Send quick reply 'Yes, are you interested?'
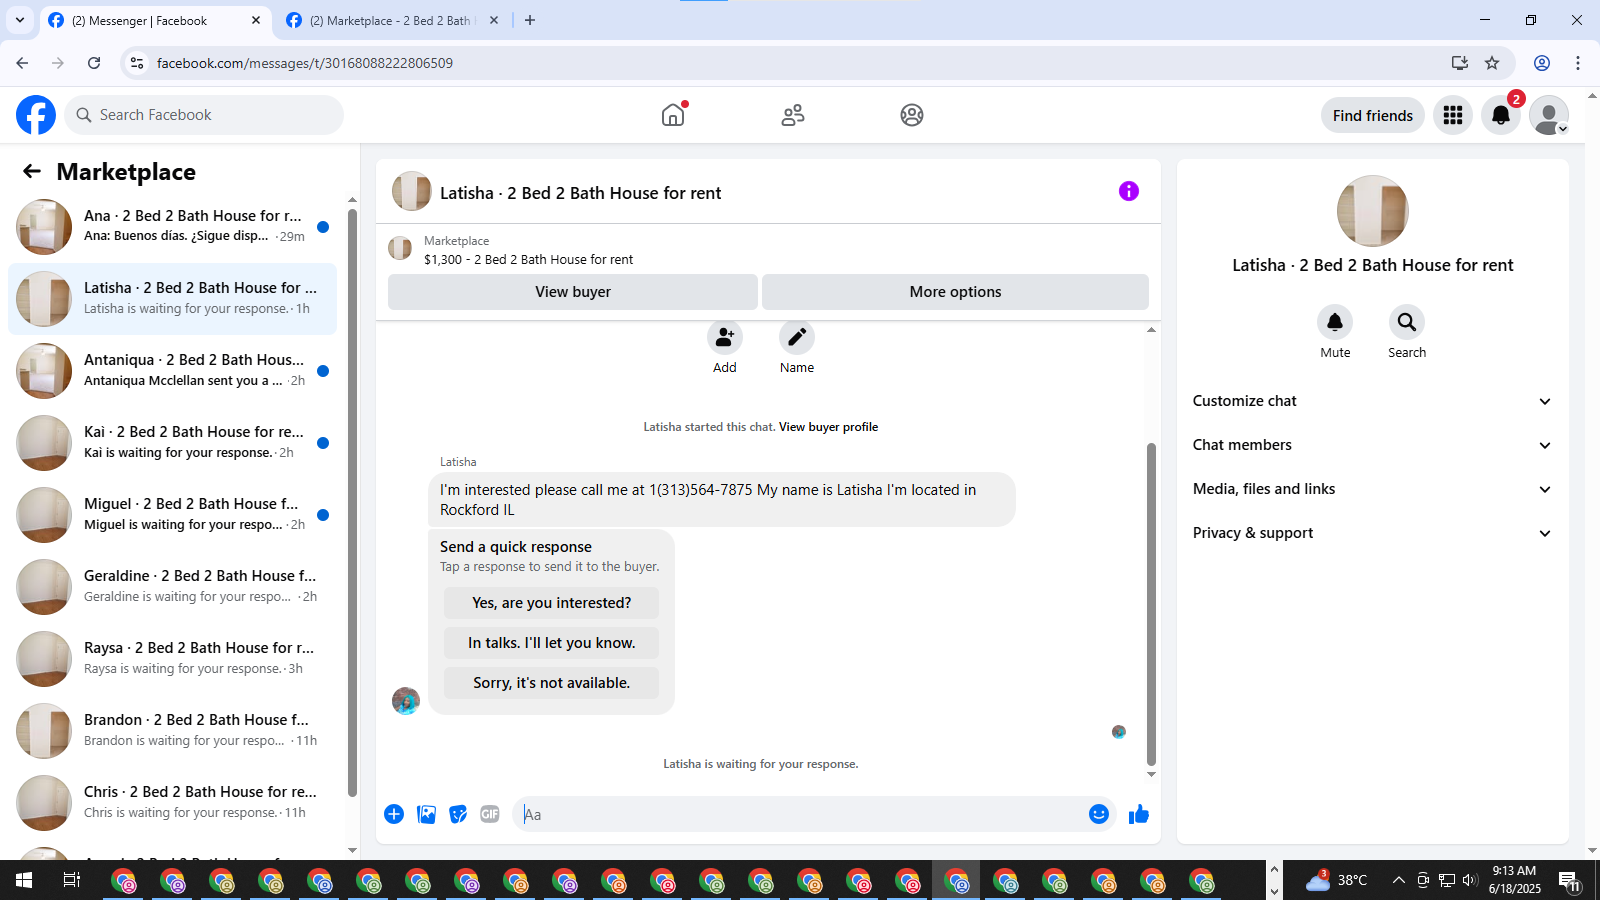The image size is (1600, 900). [x=551, y=603]
